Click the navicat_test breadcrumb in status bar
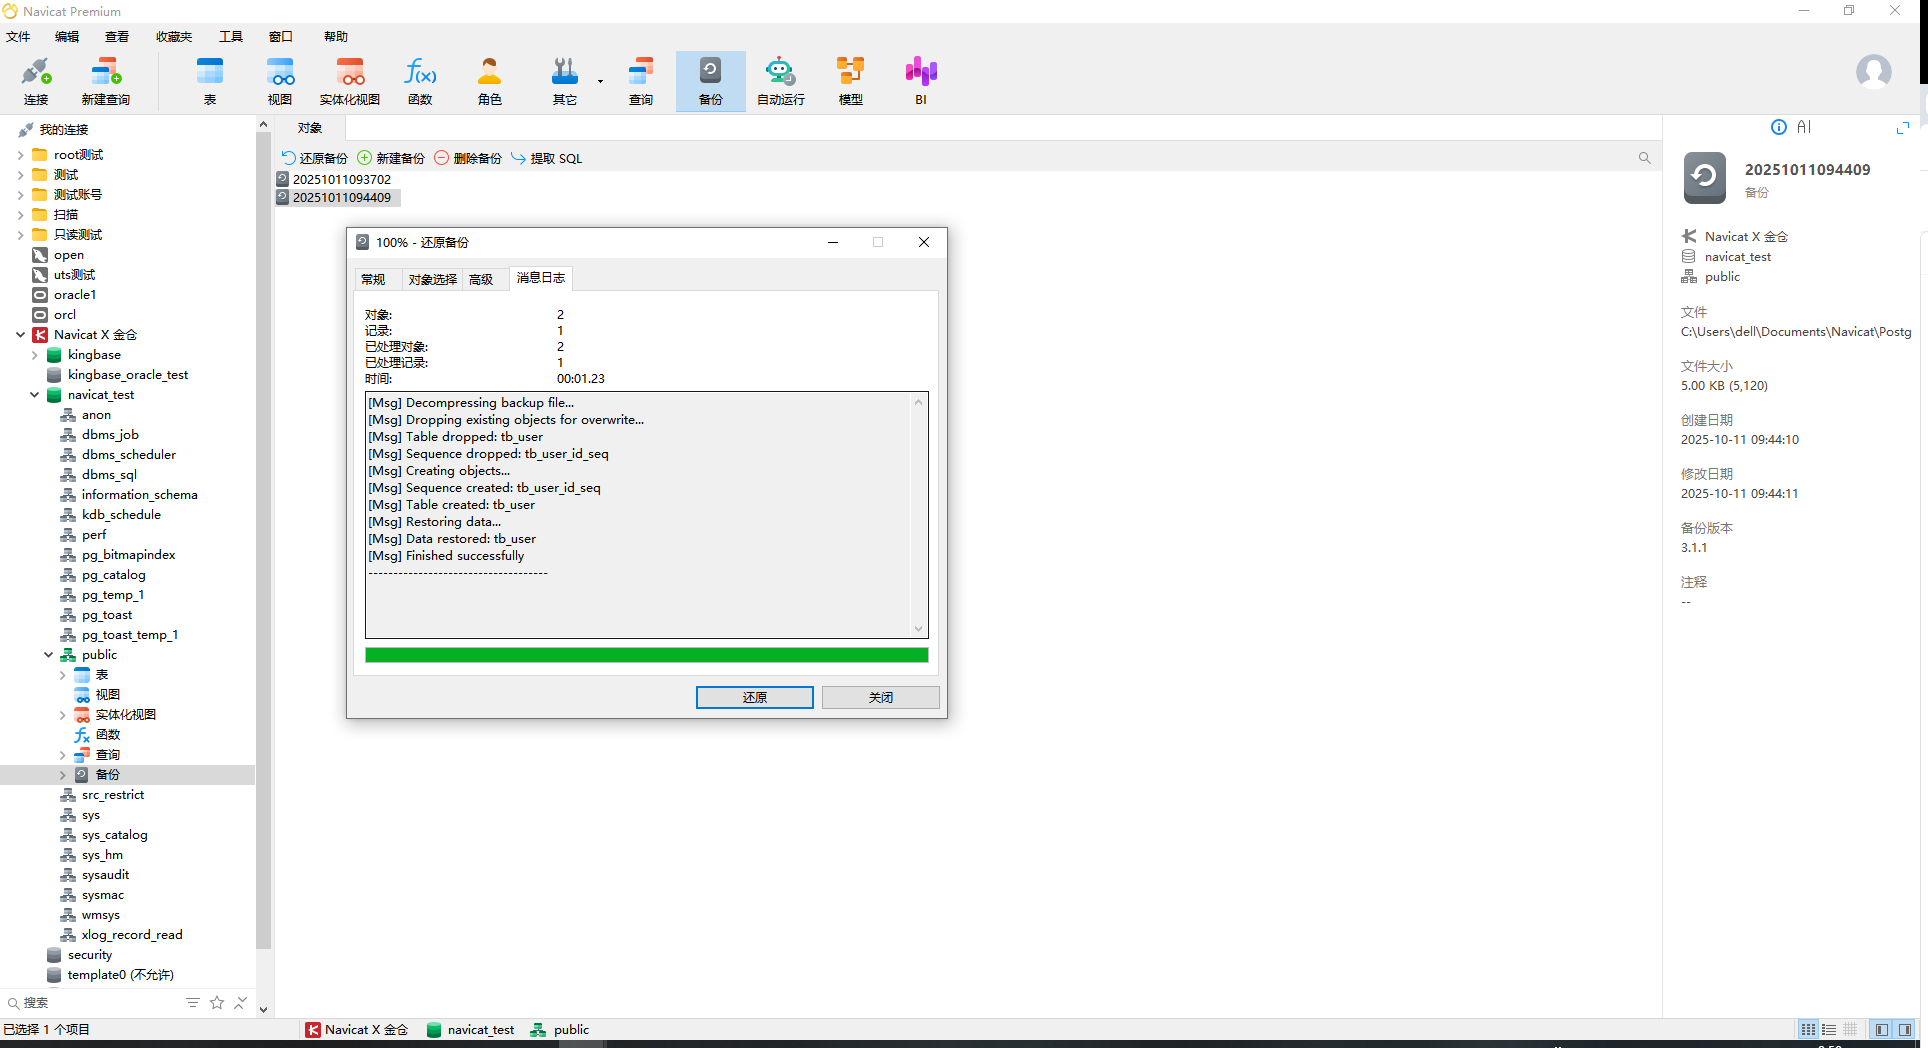The height and width of the screenshot is (1048, 1928). [471, 1029]
